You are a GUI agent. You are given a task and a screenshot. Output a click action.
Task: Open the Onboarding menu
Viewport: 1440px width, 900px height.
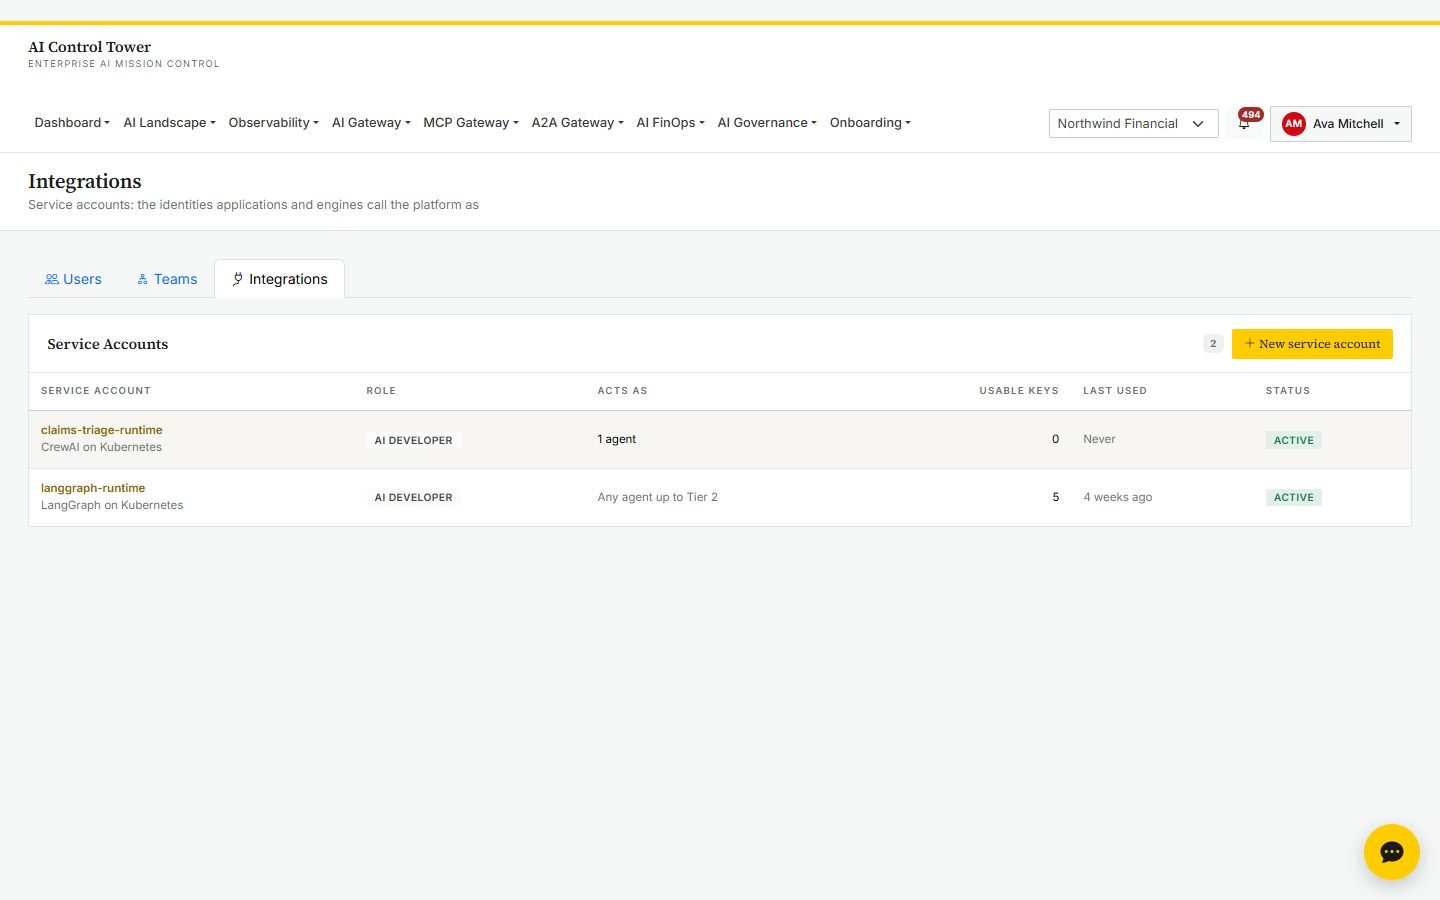click(870, 123)
